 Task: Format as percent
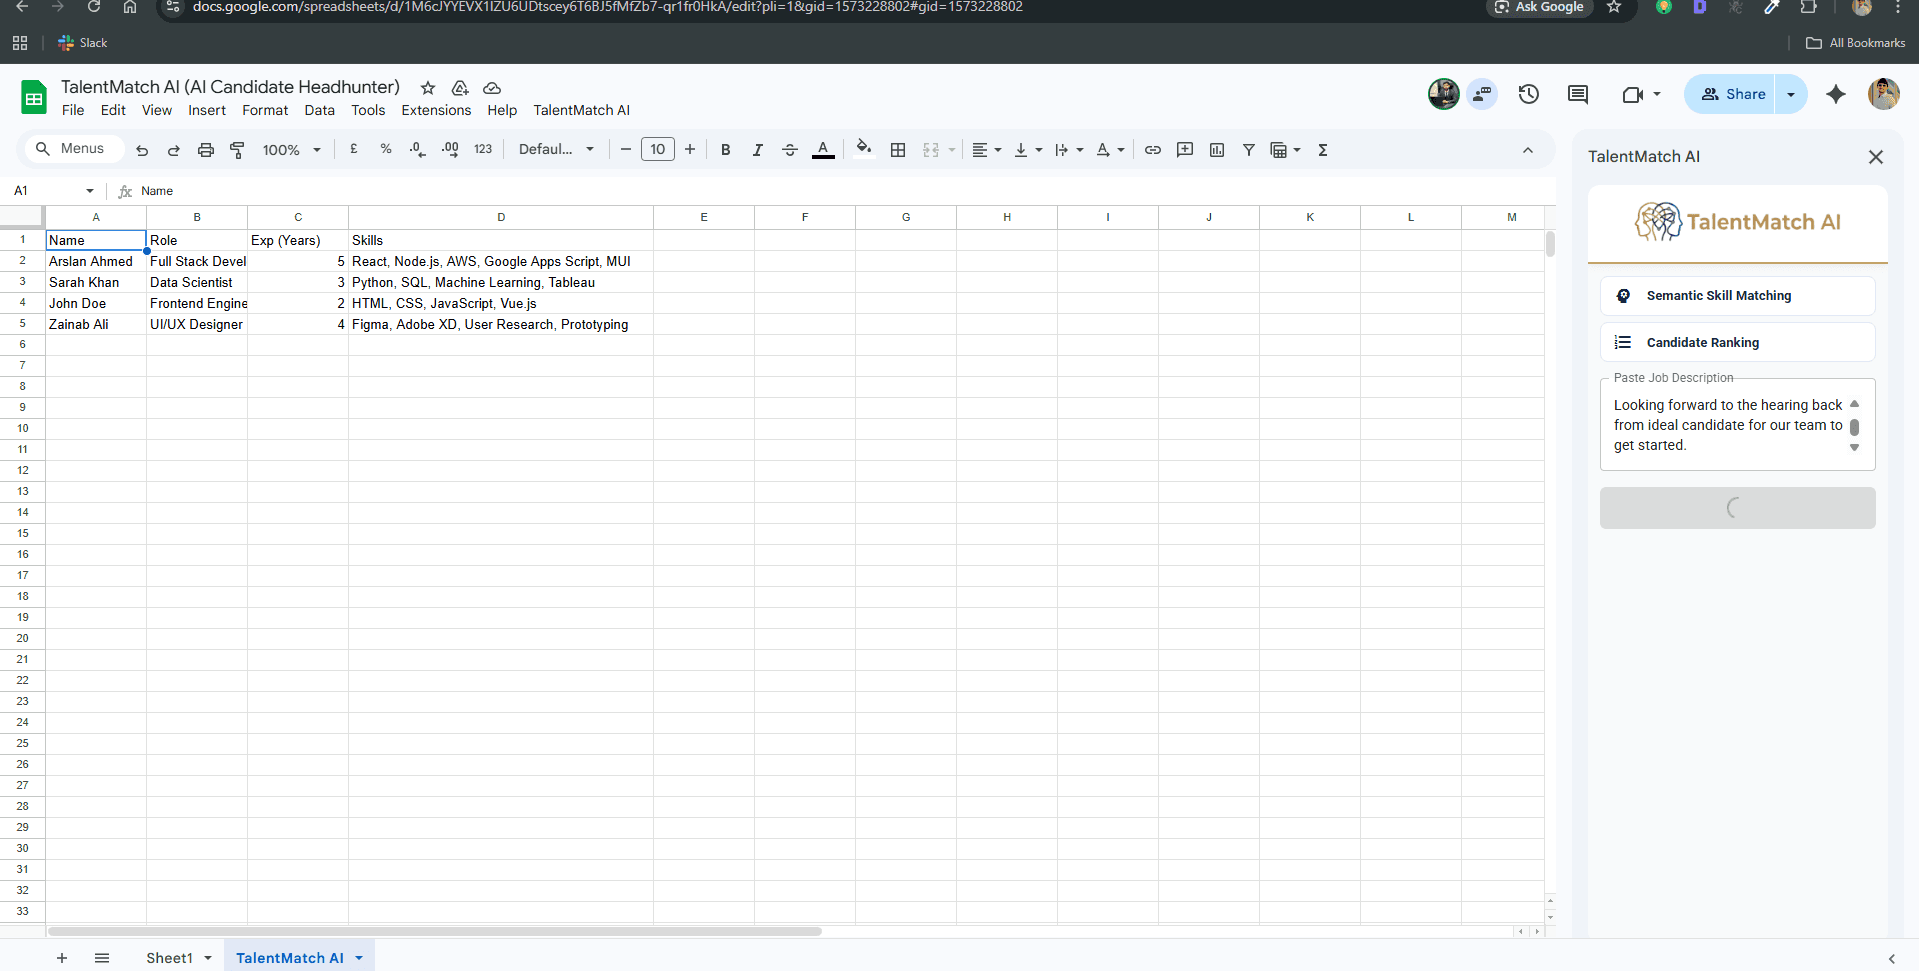click(386, 149)
